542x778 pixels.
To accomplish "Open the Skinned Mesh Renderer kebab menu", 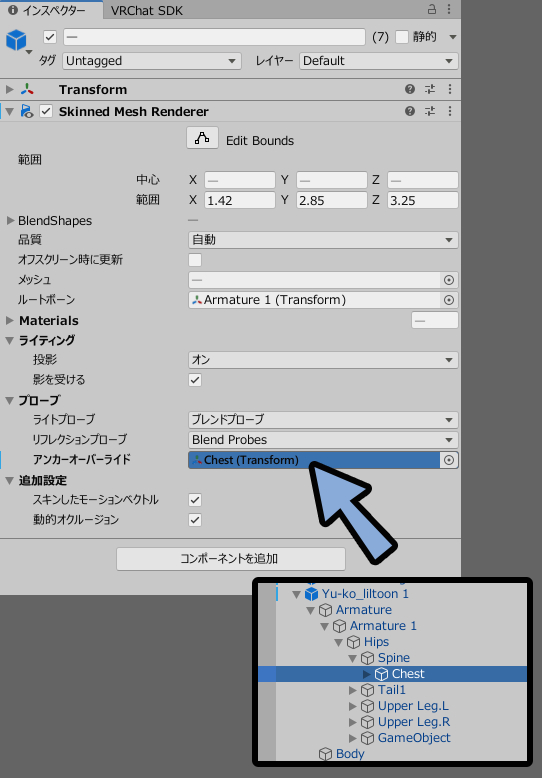I will coord(450,111).
